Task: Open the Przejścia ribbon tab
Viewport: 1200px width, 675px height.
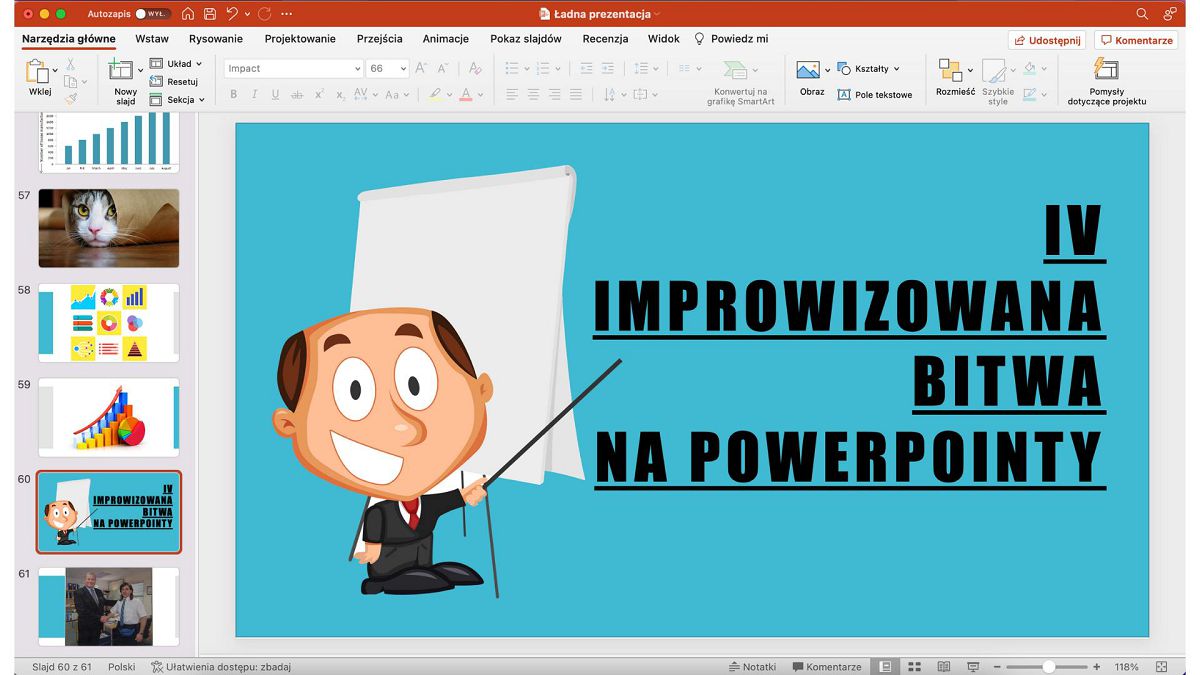Action: pyautogui.click(x=379, y=39)
